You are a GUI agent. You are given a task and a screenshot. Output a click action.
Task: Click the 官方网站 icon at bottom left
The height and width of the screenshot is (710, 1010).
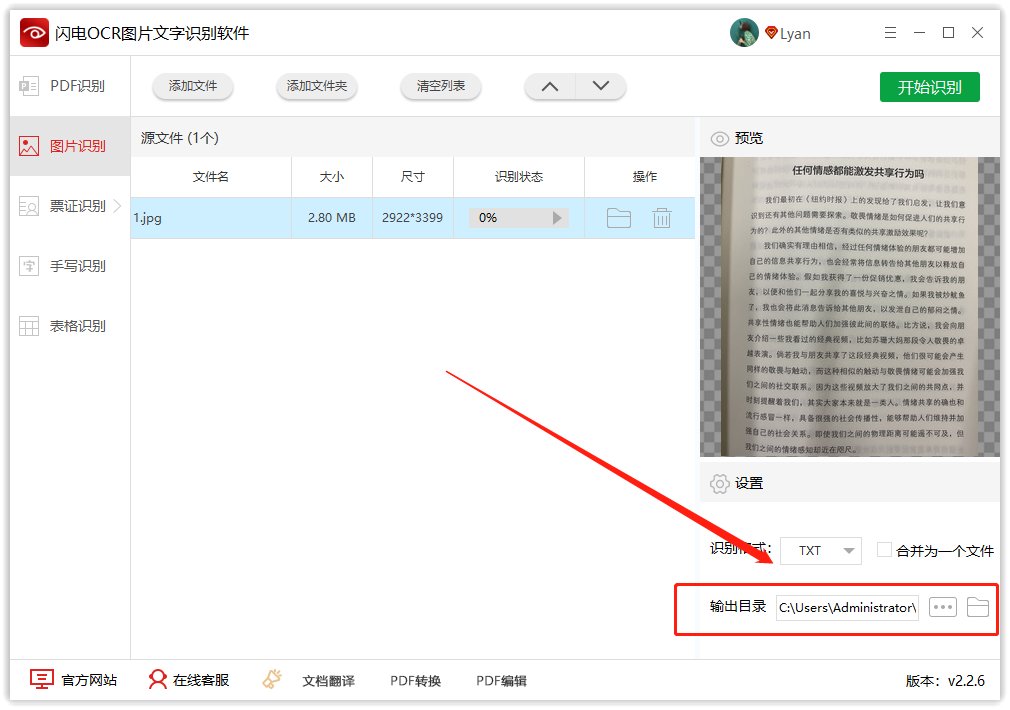[42, 679]
